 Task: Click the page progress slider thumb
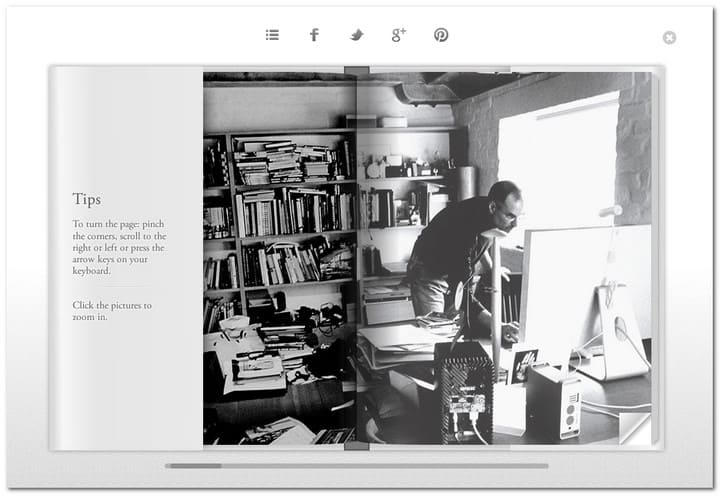[193, 465]
